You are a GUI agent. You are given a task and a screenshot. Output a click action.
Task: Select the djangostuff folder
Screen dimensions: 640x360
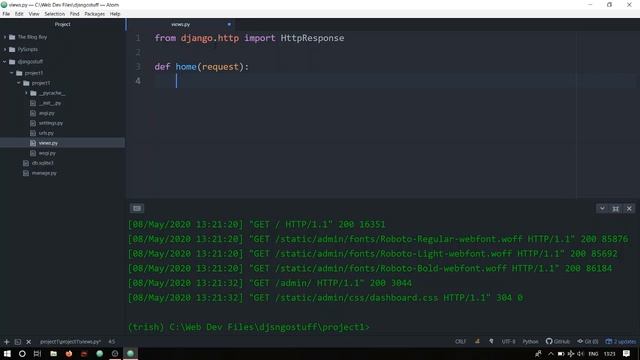30,62
